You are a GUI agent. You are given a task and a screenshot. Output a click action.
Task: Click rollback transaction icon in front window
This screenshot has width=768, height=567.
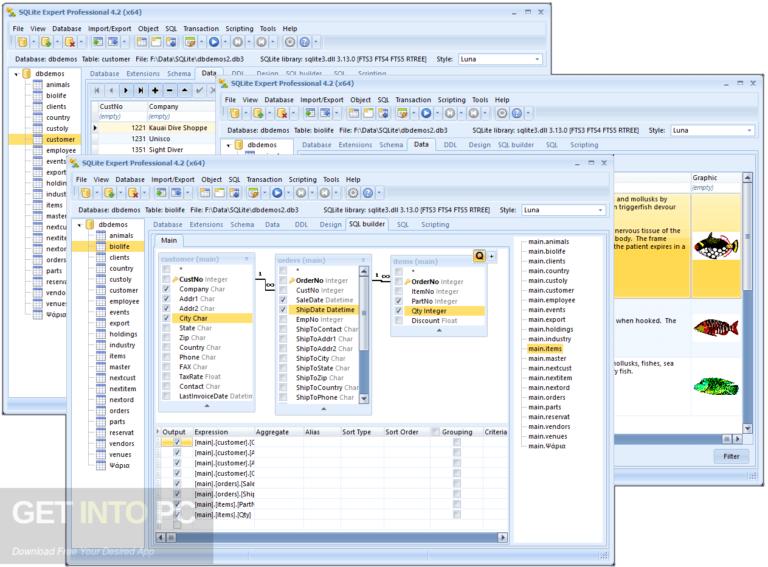pos(325,193)
